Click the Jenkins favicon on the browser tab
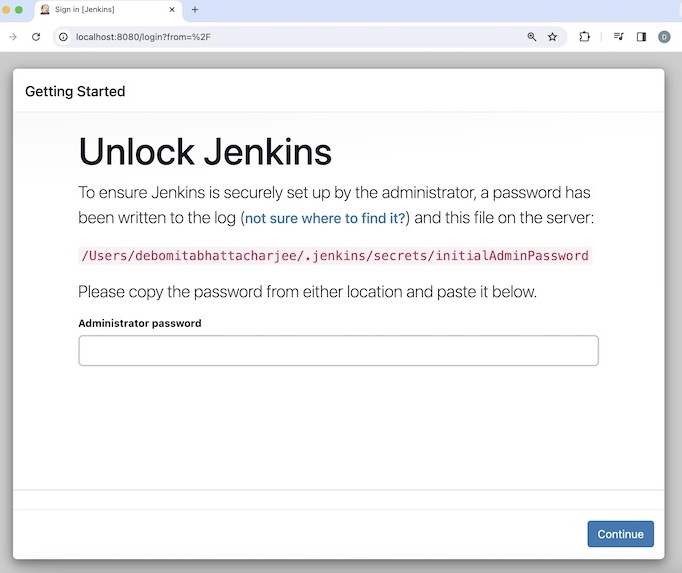The height and width of the screenshot is (573, 682). [45, 10]
